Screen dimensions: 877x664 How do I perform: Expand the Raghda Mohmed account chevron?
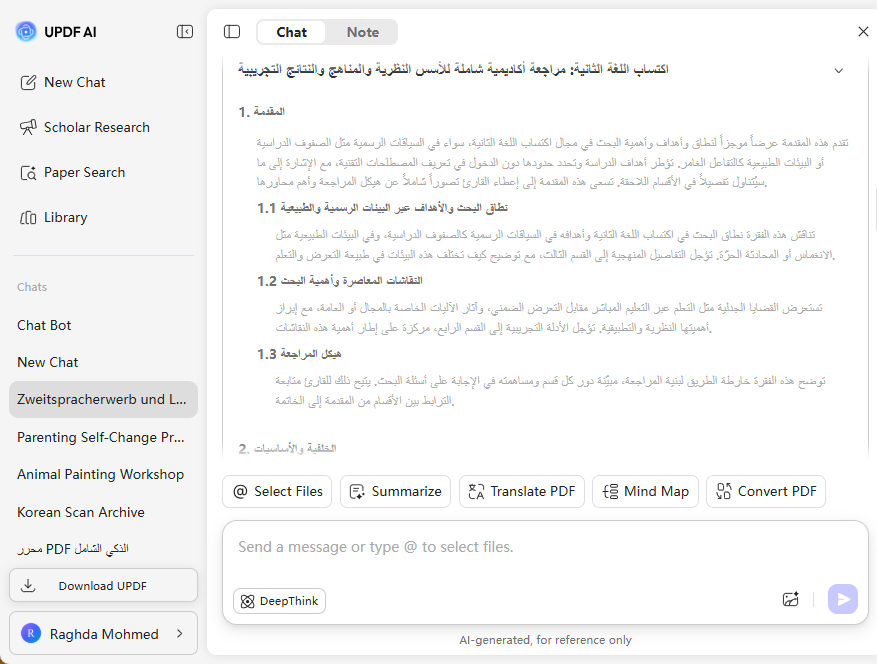click(180, 633)
